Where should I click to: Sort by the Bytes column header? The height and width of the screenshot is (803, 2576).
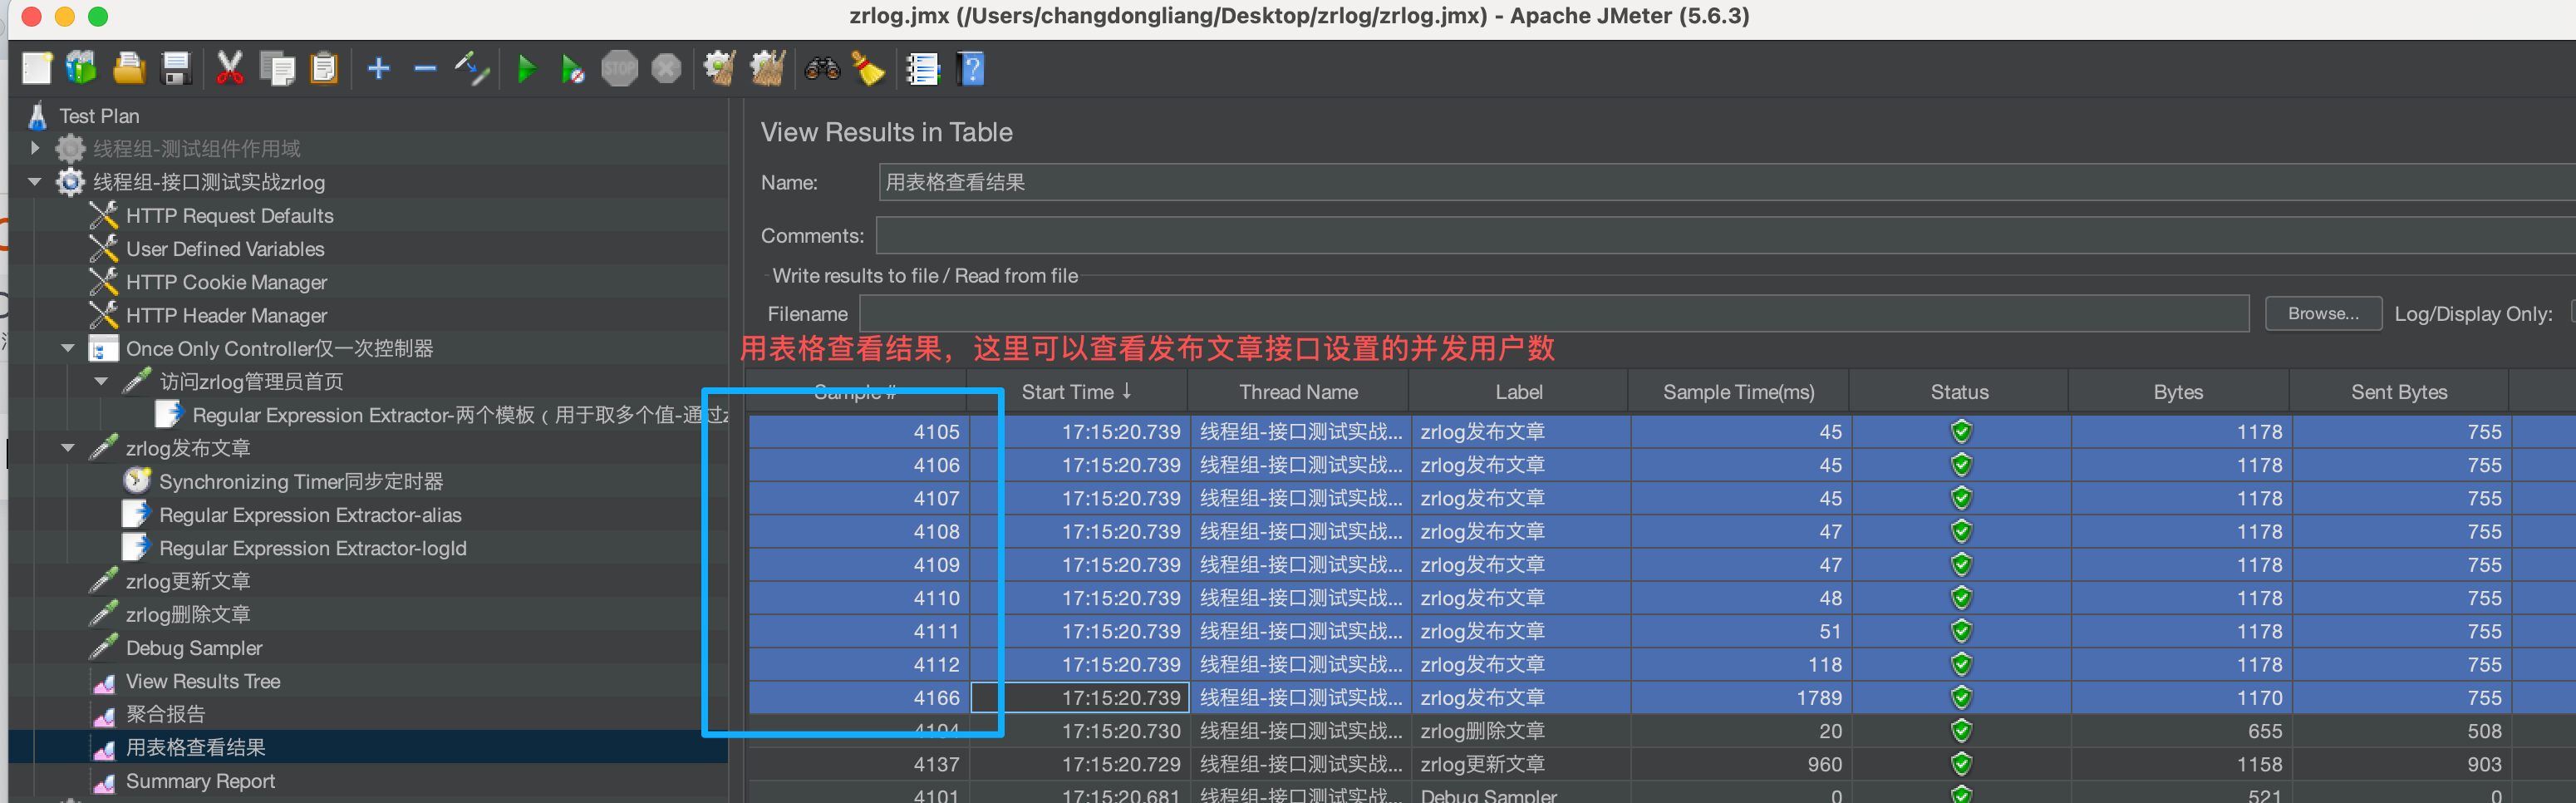tap(2178, 391)
